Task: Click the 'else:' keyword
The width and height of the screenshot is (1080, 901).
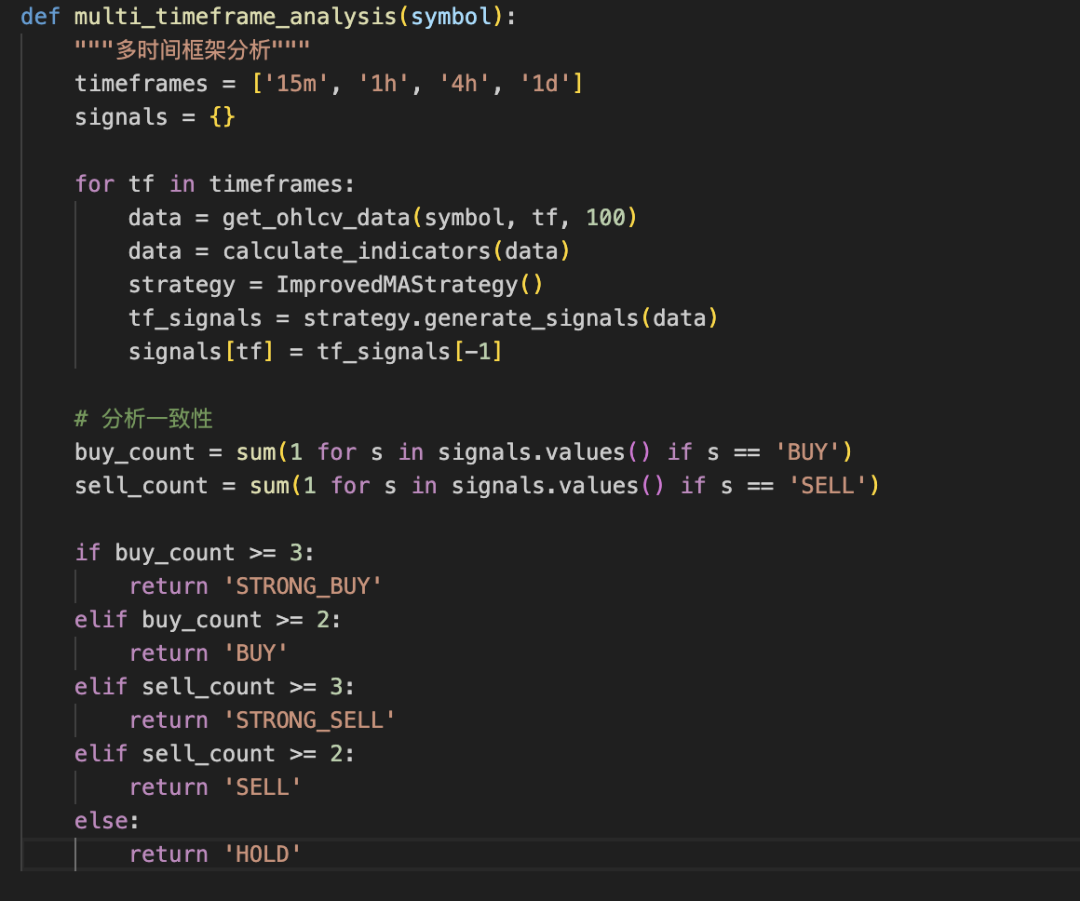Action: pos(107,820)
